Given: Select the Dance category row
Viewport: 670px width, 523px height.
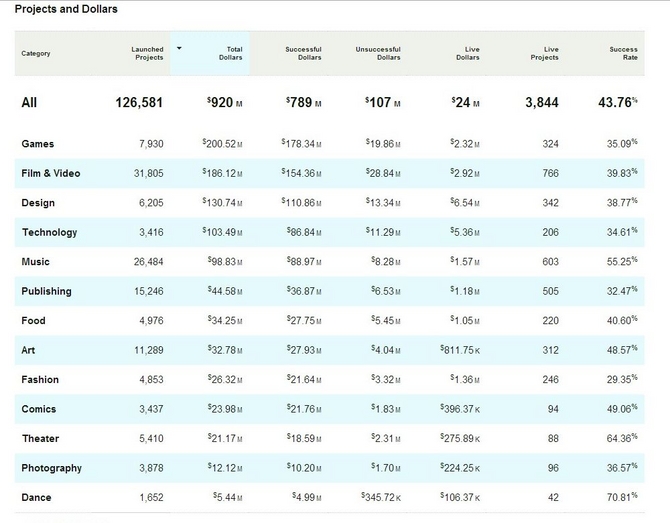Looking at the screenshot, I should pos(329,498).
